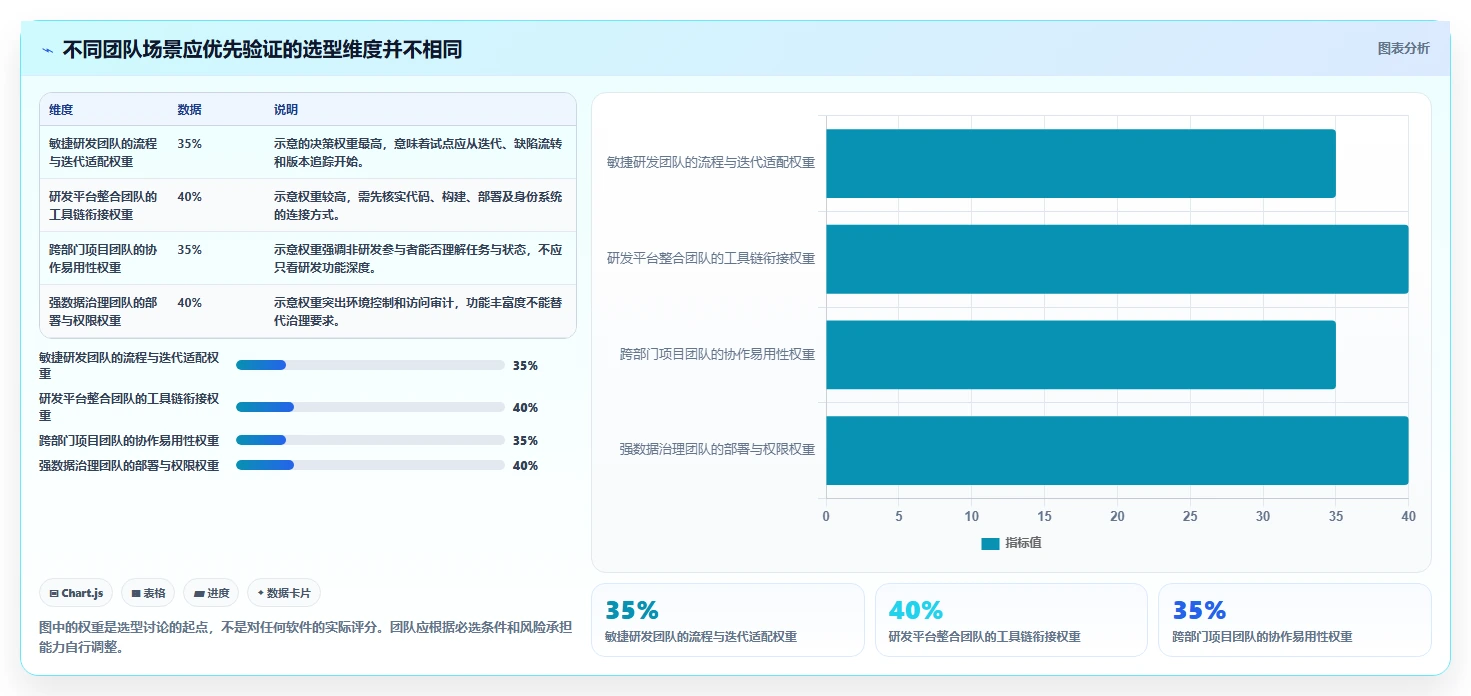The image size is (1471, 696).
Task: Click the description starting 示意权重强调非研发参与者
Action: (x=418, y=258)
